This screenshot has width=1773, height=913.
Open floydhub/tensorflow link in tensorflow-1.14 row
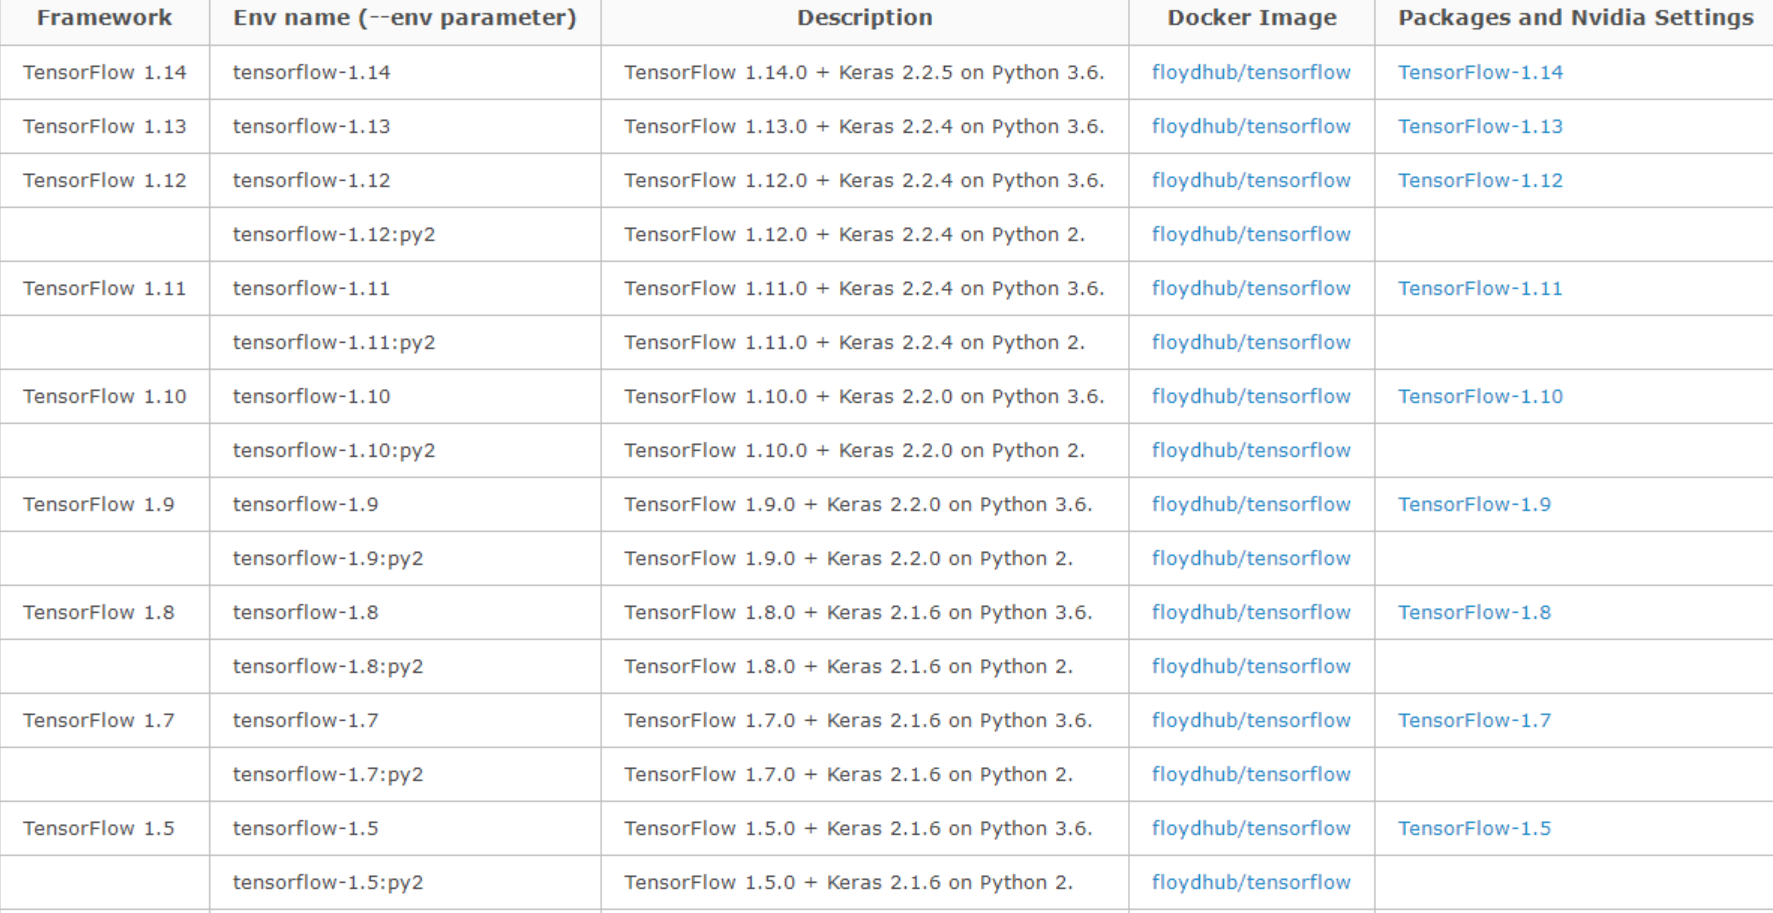point(1251,72)
